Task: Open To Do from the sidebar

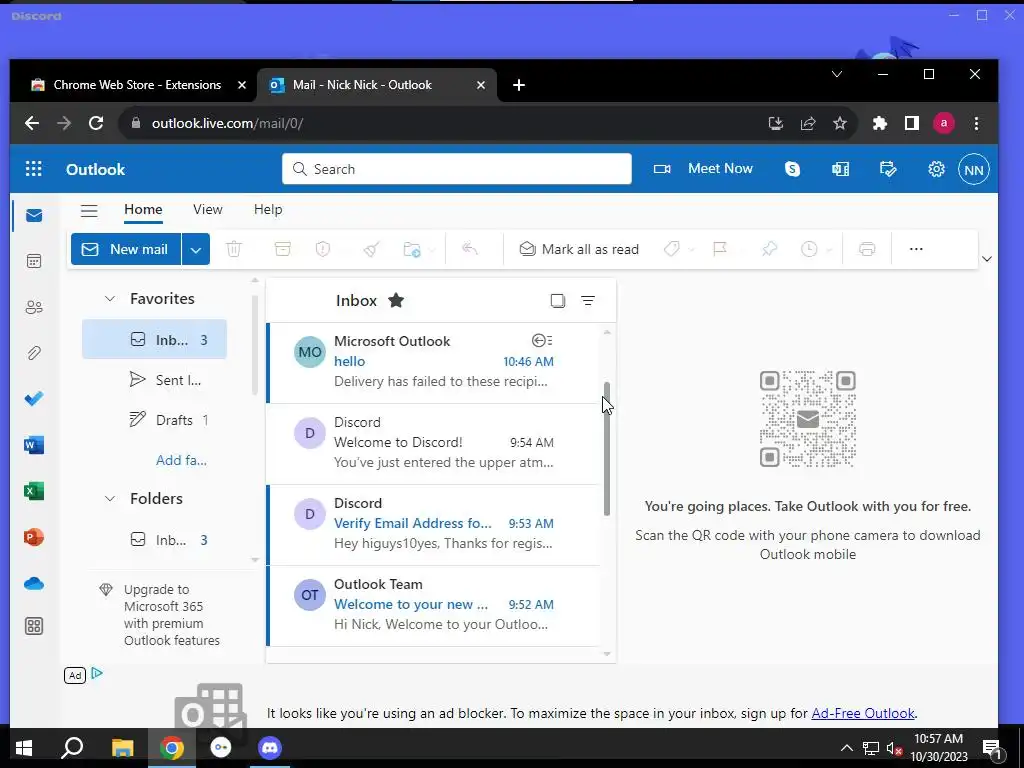Action: (34, 398)
